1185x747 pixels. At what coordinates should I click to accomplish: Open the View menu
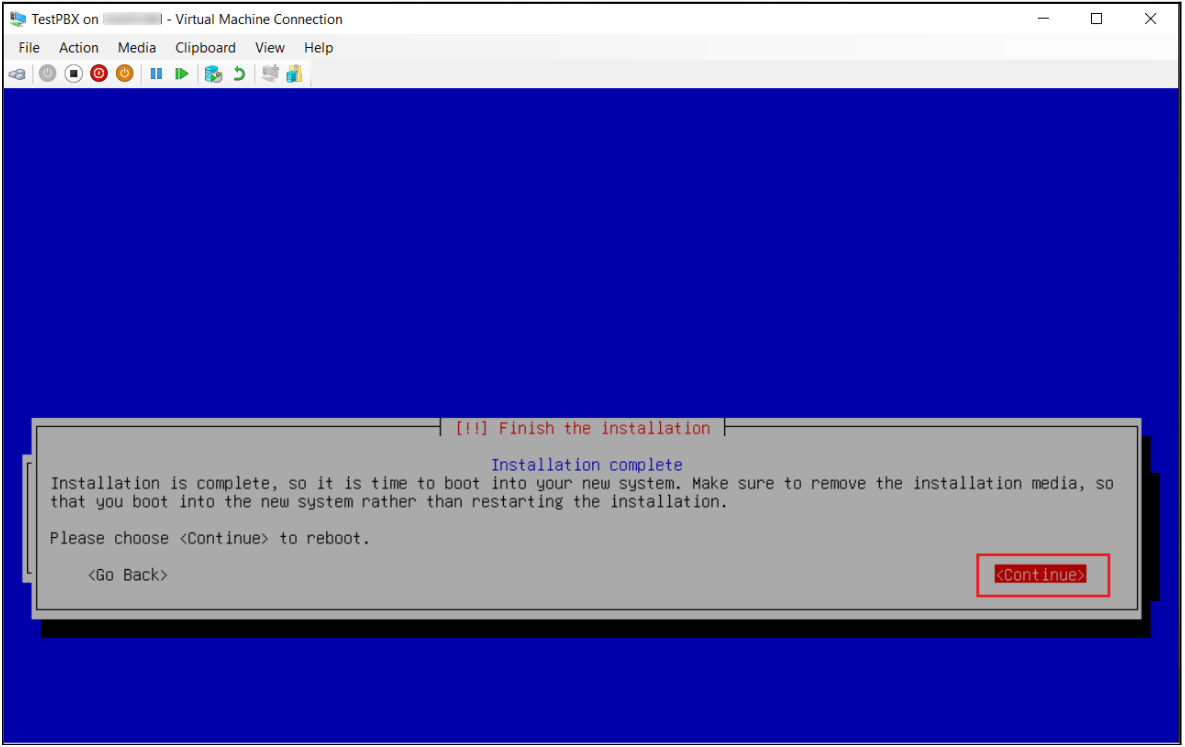point(270,48)
